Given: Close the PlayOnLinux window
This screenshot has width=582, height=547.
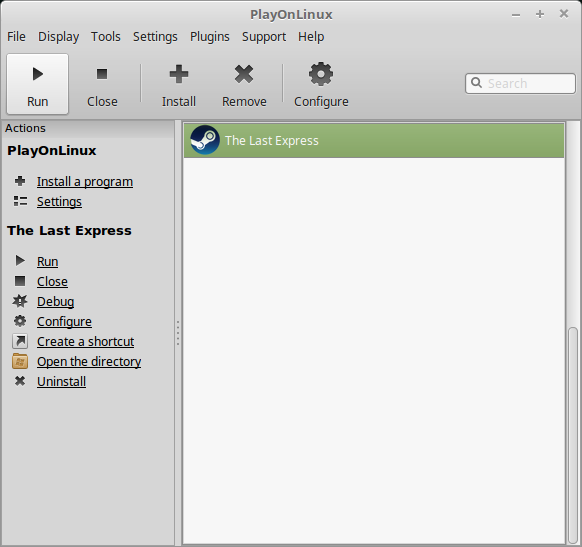Looking at the screenshot, I should [x=564, y=14].
